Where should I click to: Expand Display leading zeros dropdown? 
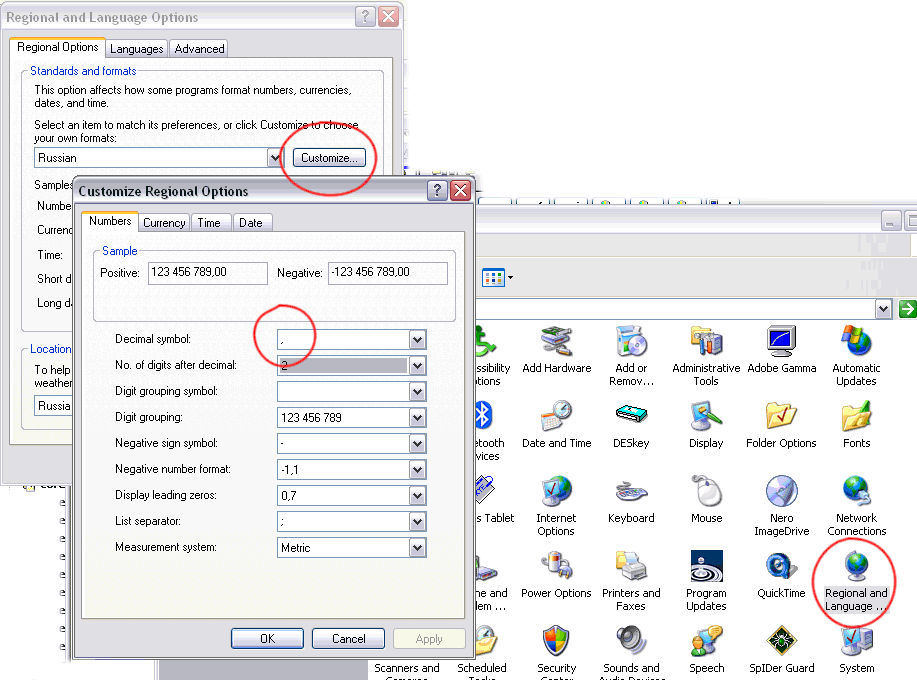417,496
